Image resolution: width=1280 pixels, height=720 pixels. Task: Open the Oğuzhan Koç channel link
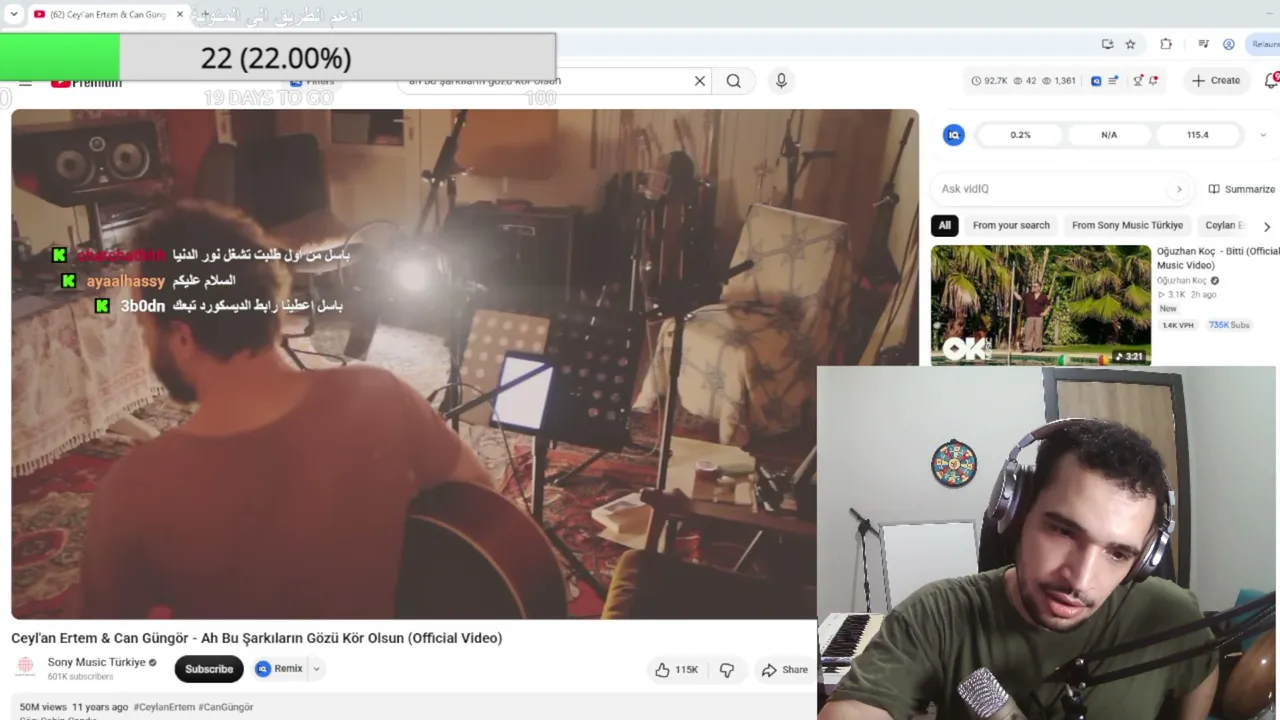click(1182, 281)
